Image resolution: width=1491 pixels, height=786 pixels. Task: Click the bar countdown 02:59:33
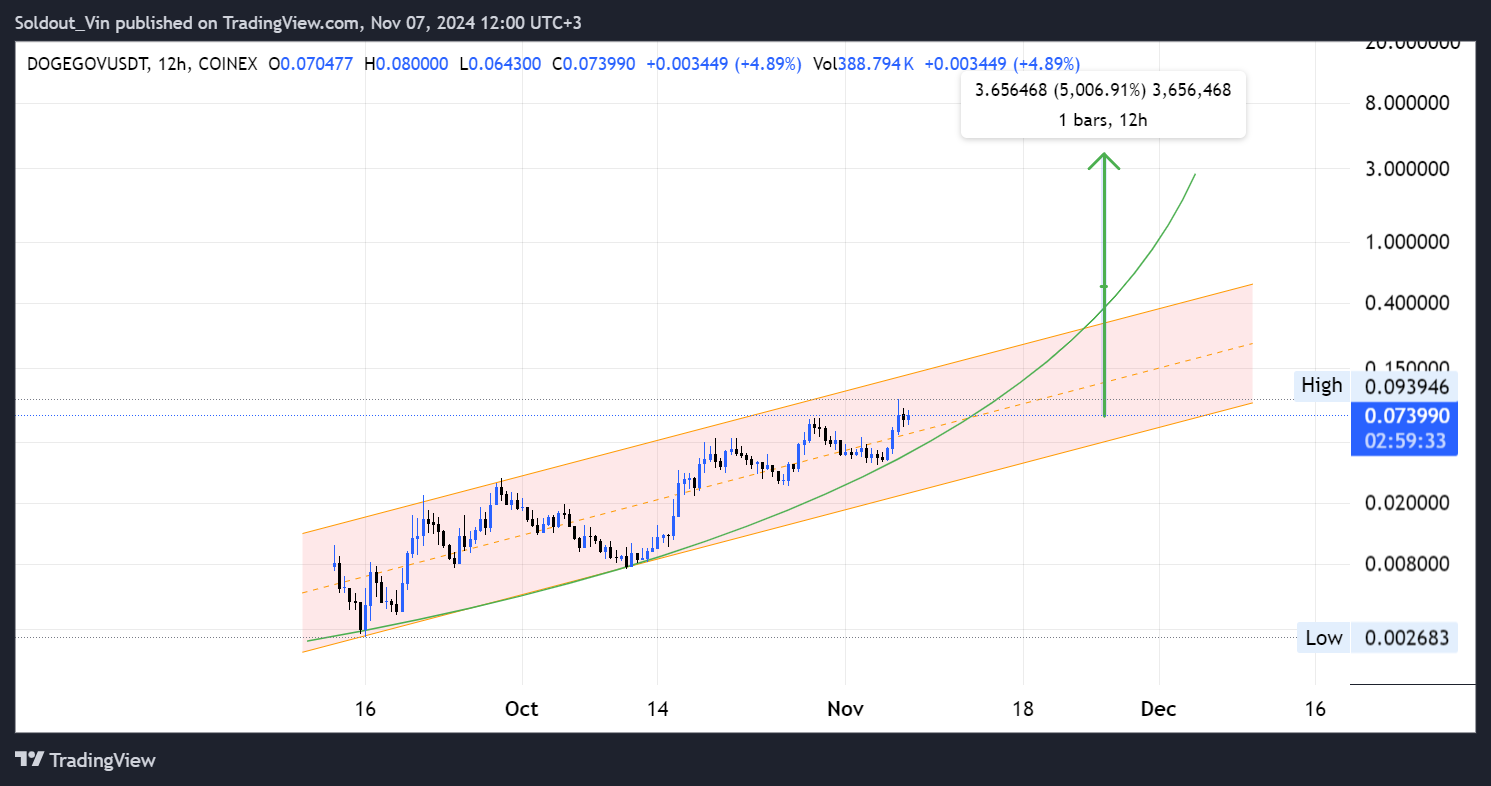click(x=1408, y=441)
